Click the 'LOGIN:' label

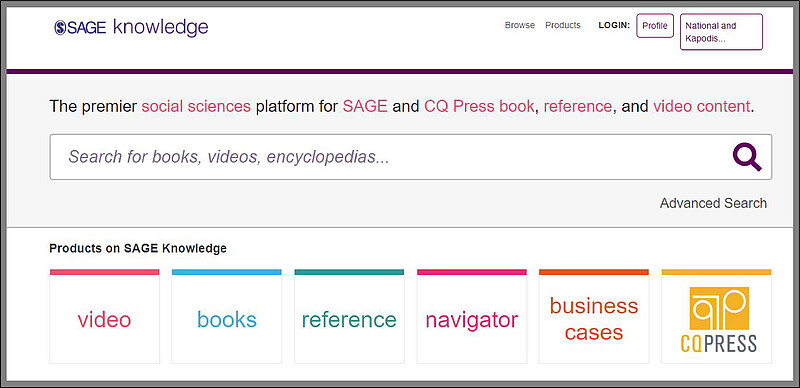click(x=614, y=26)
